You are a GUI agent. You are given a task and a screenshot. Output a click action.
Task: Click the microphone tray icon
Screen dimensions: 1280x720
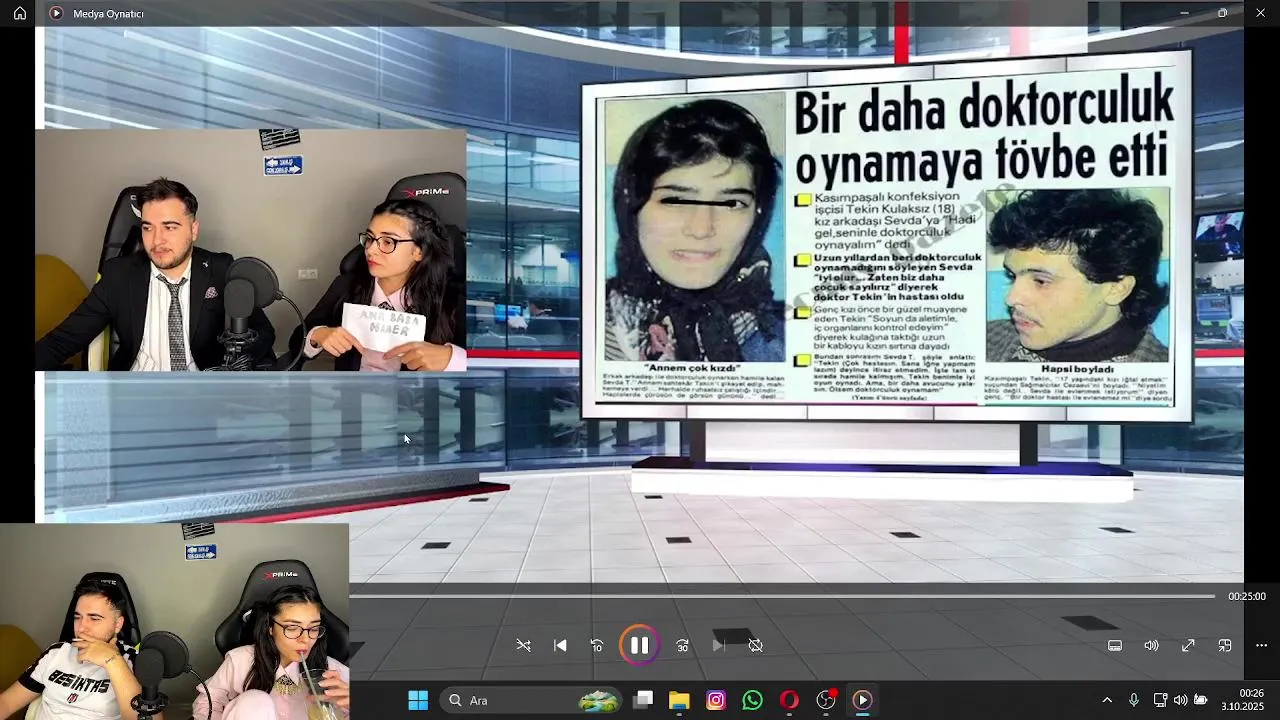[x=1134, y=700]
